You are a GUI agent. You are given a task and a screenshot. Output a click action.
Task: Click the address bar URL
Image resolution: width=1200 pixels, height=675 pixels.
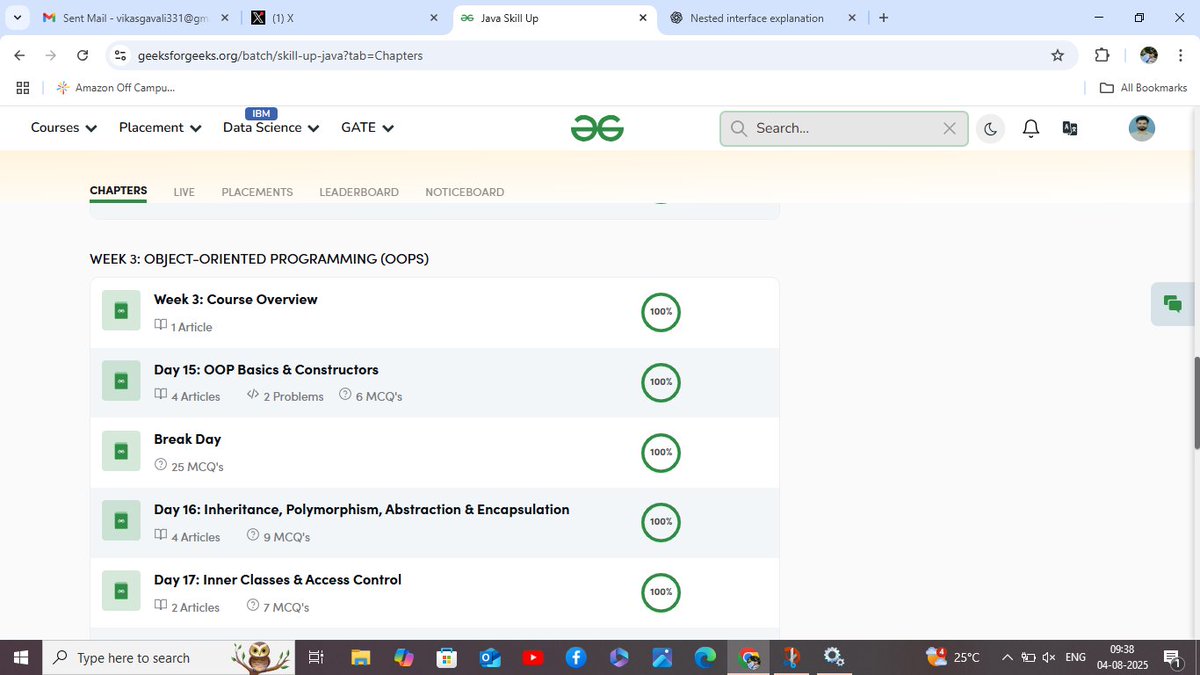pos(280,56)
